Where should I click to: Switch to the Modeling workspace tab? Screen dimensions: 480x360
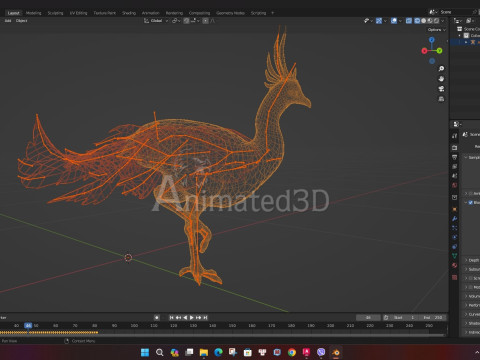(x=33, y=13)
